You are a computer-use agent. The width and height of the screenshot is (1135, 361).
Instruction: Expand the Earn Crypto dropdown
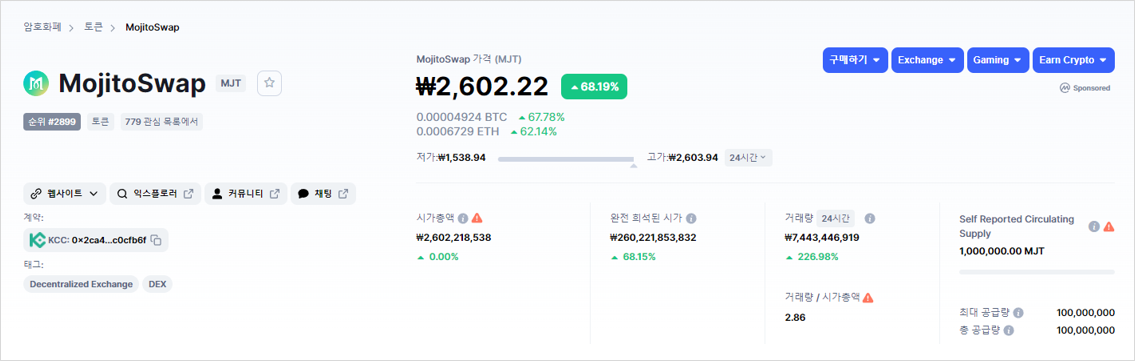pyautogui.click(x=1073, y=60)
